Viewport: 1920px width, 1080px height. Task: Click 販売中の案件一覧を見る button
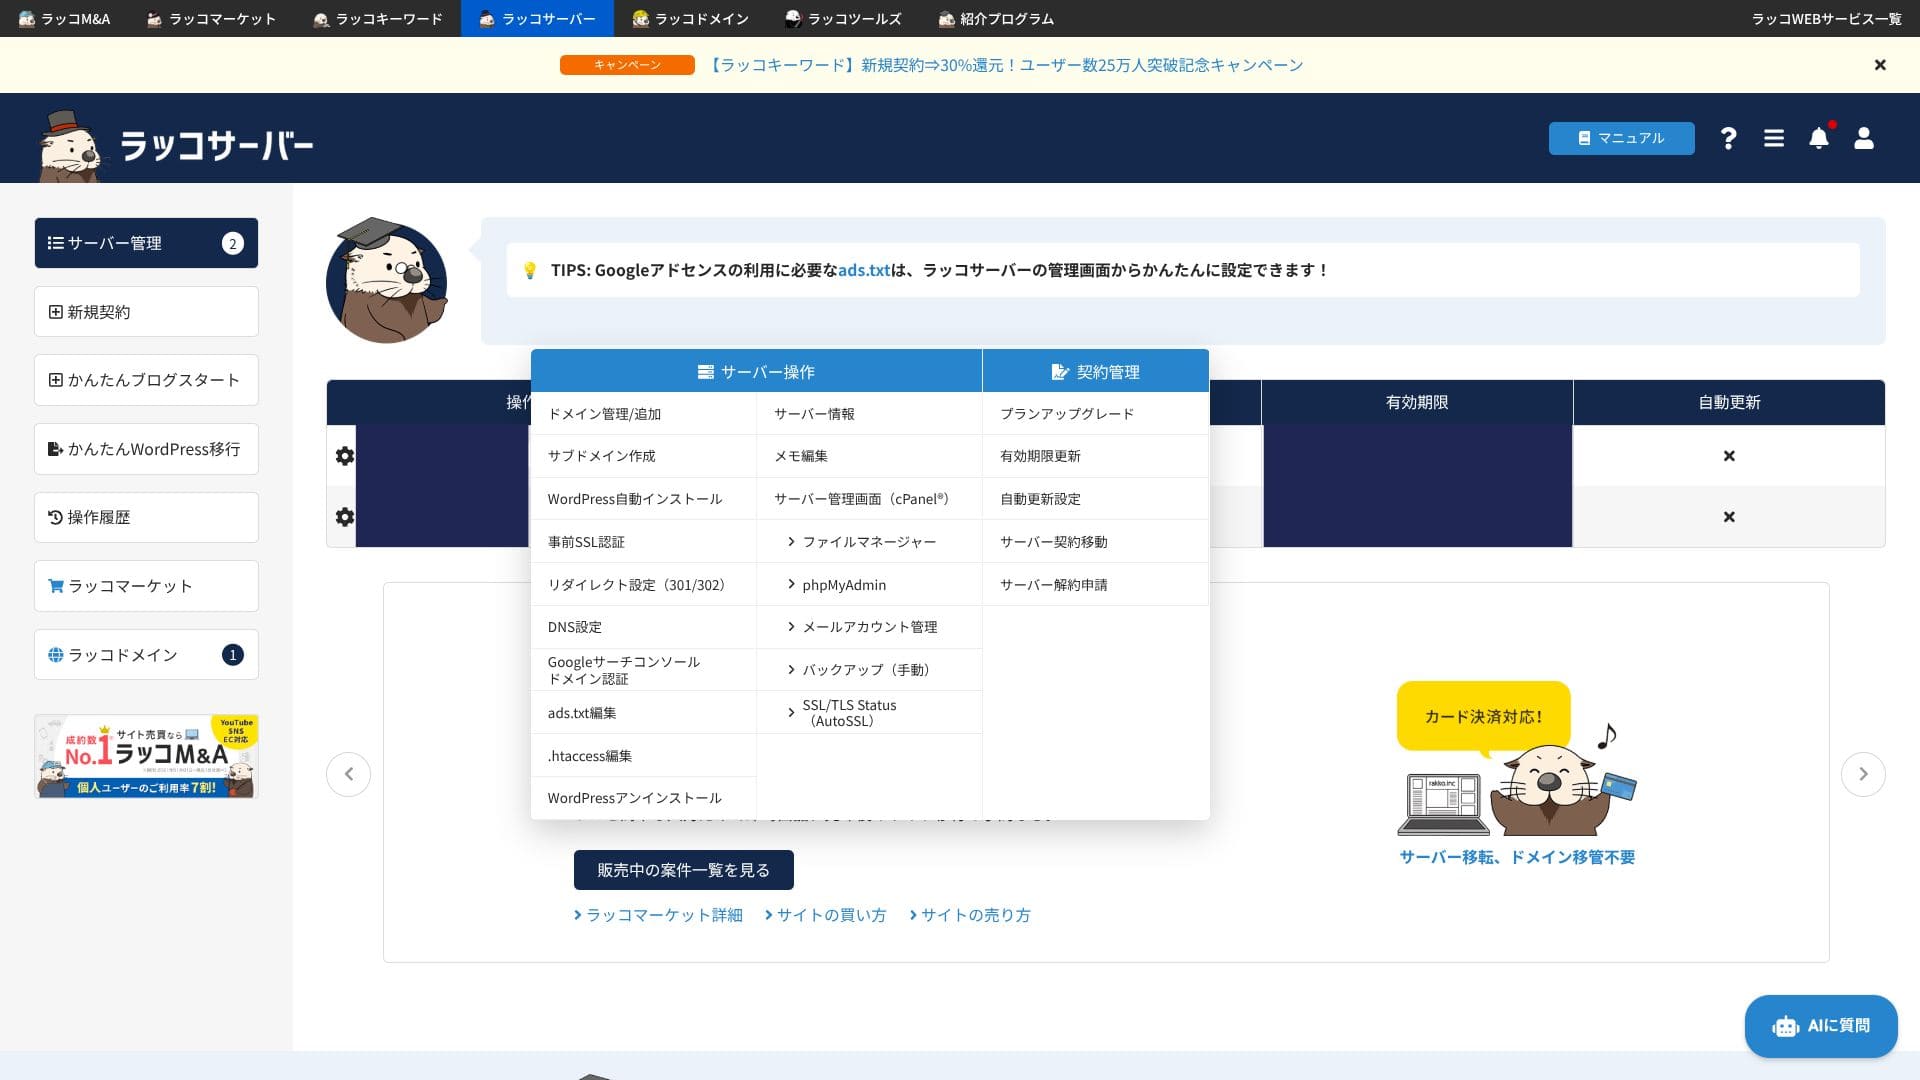pos(683,870)
